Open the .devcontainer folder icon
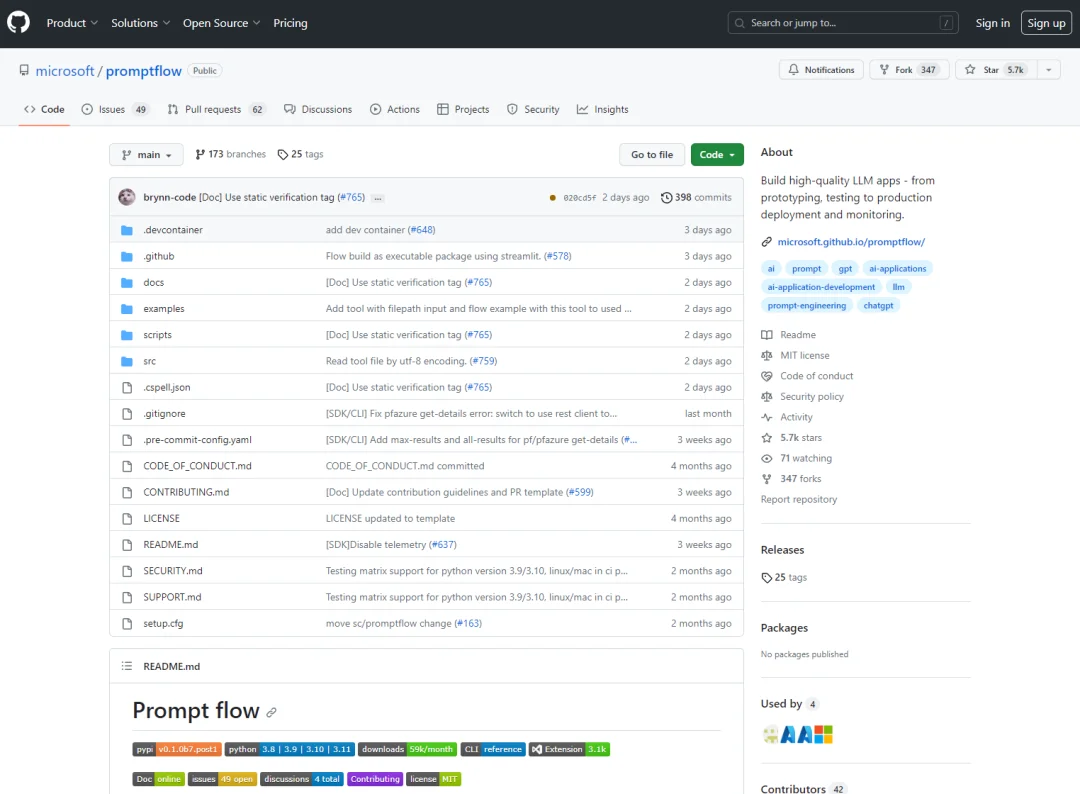This screenshot has width=1080, height=794. tap(127, 230)
